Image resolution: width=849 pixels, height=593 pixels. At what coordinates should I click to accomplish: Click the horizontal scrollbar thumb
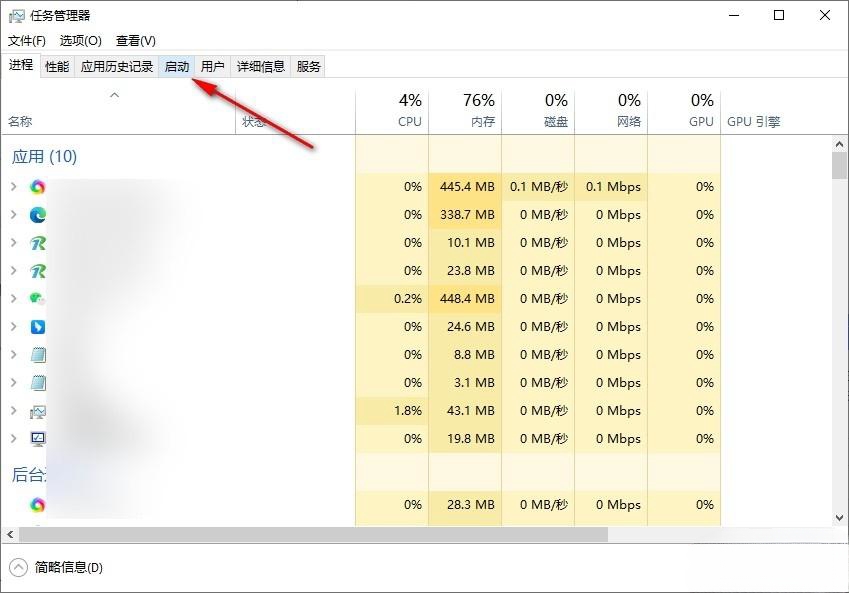tap(314, 535)
